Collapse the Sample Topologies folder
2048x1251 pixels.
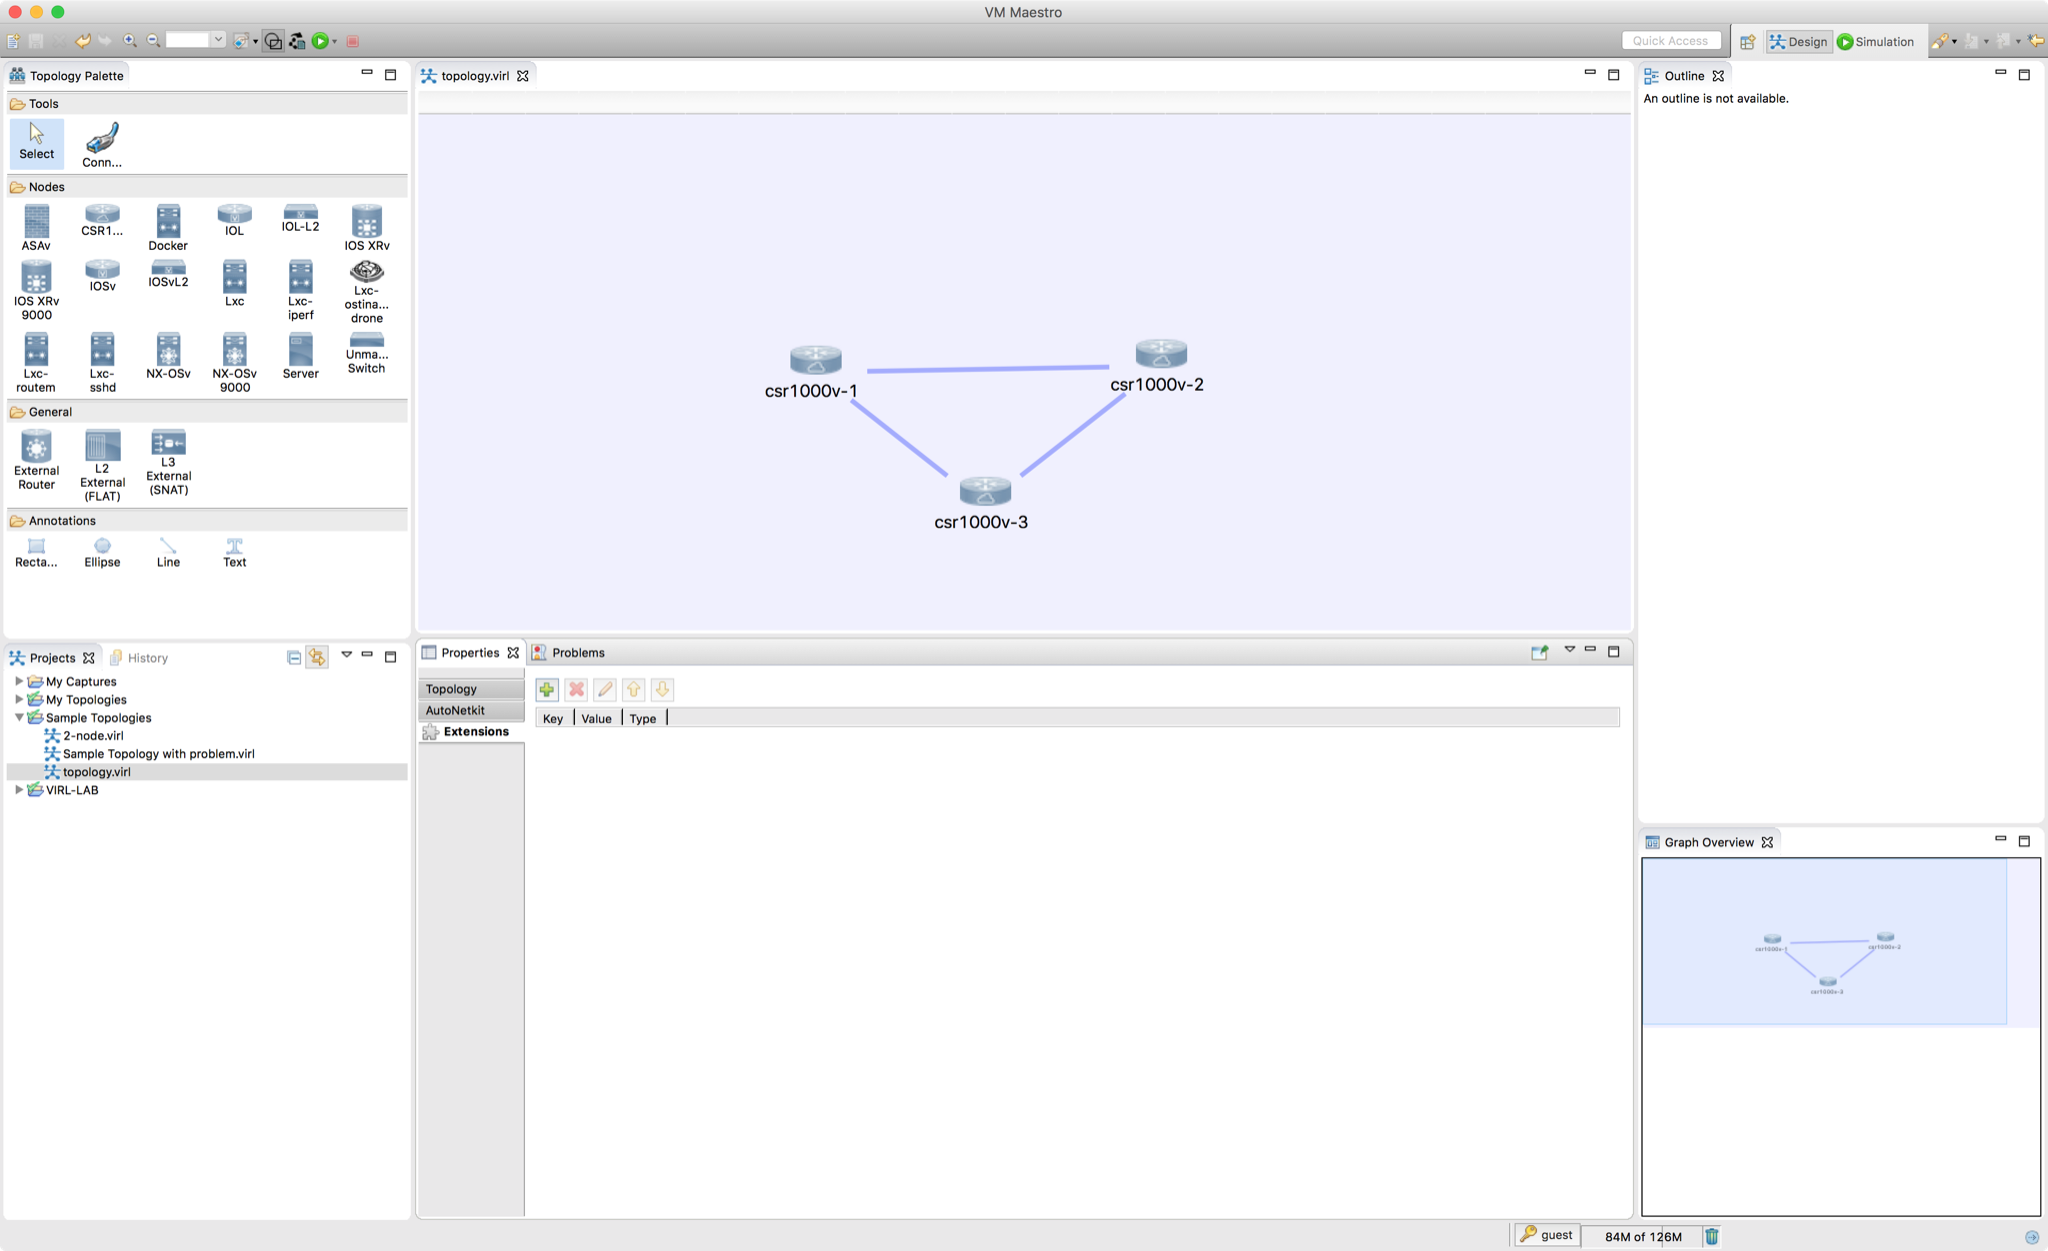[19, 717]
